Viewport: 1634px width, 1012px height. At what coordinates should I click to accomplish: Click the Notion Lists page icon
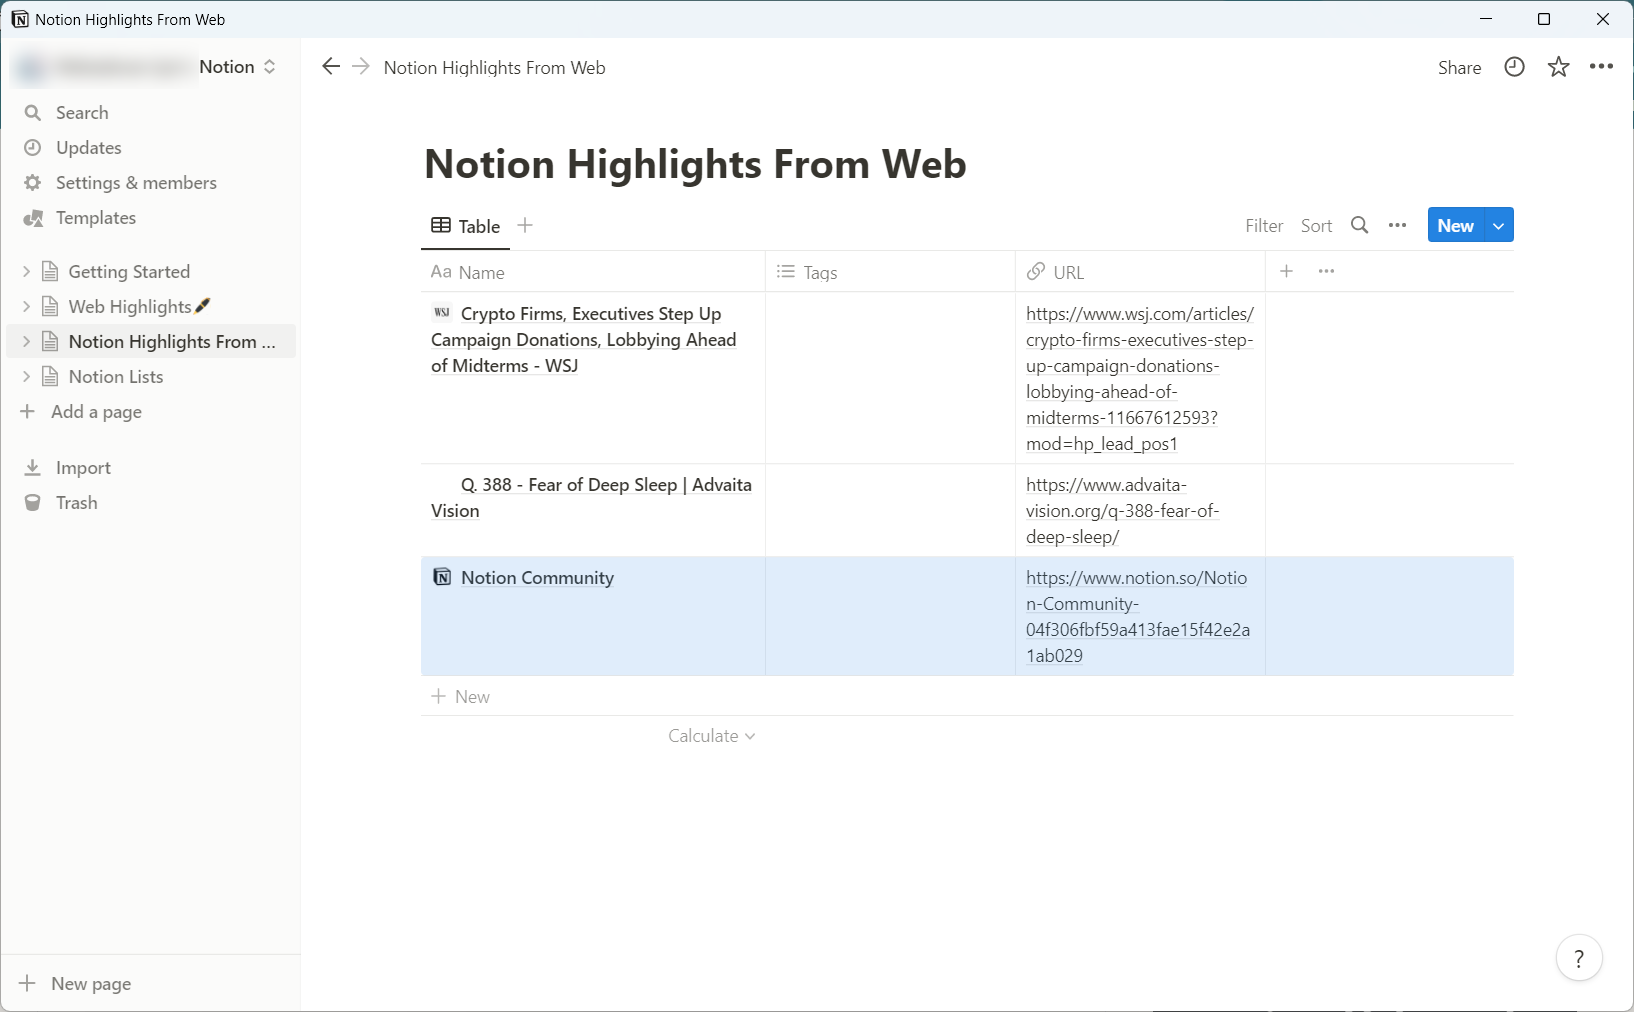pos(50,377)
